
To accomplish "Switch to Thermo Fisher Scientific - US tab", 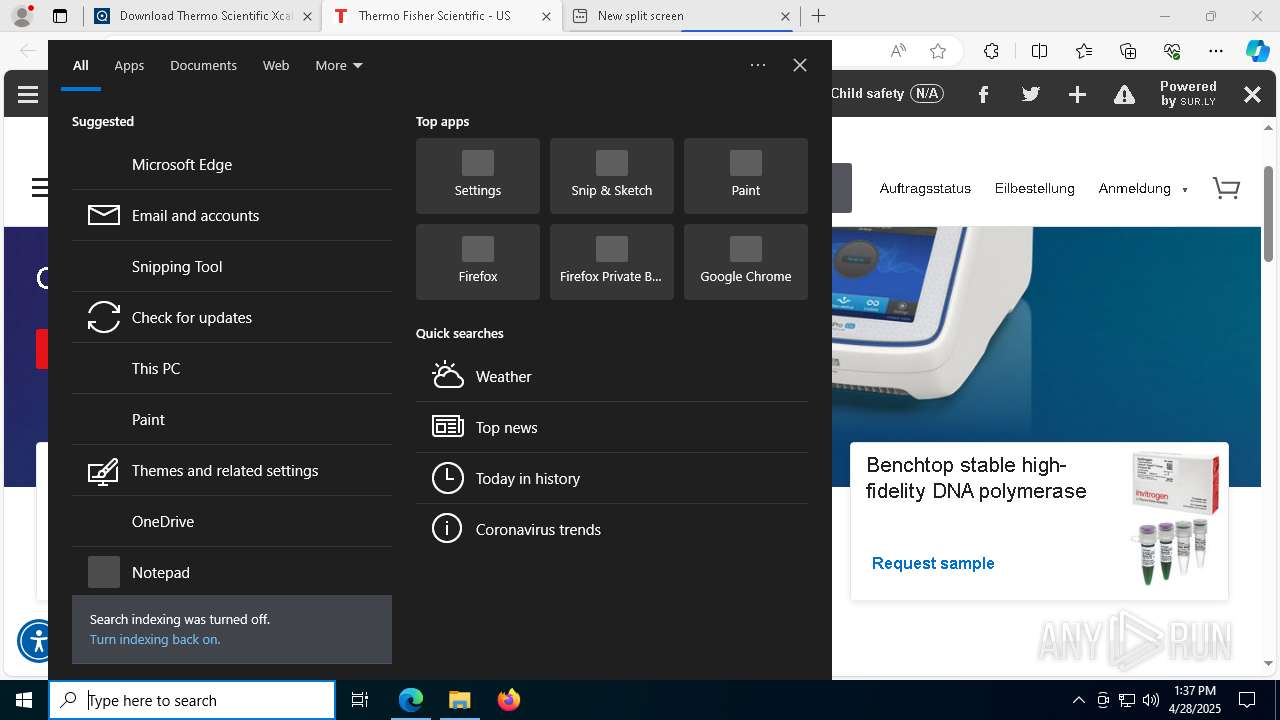I will click(440, 16).
